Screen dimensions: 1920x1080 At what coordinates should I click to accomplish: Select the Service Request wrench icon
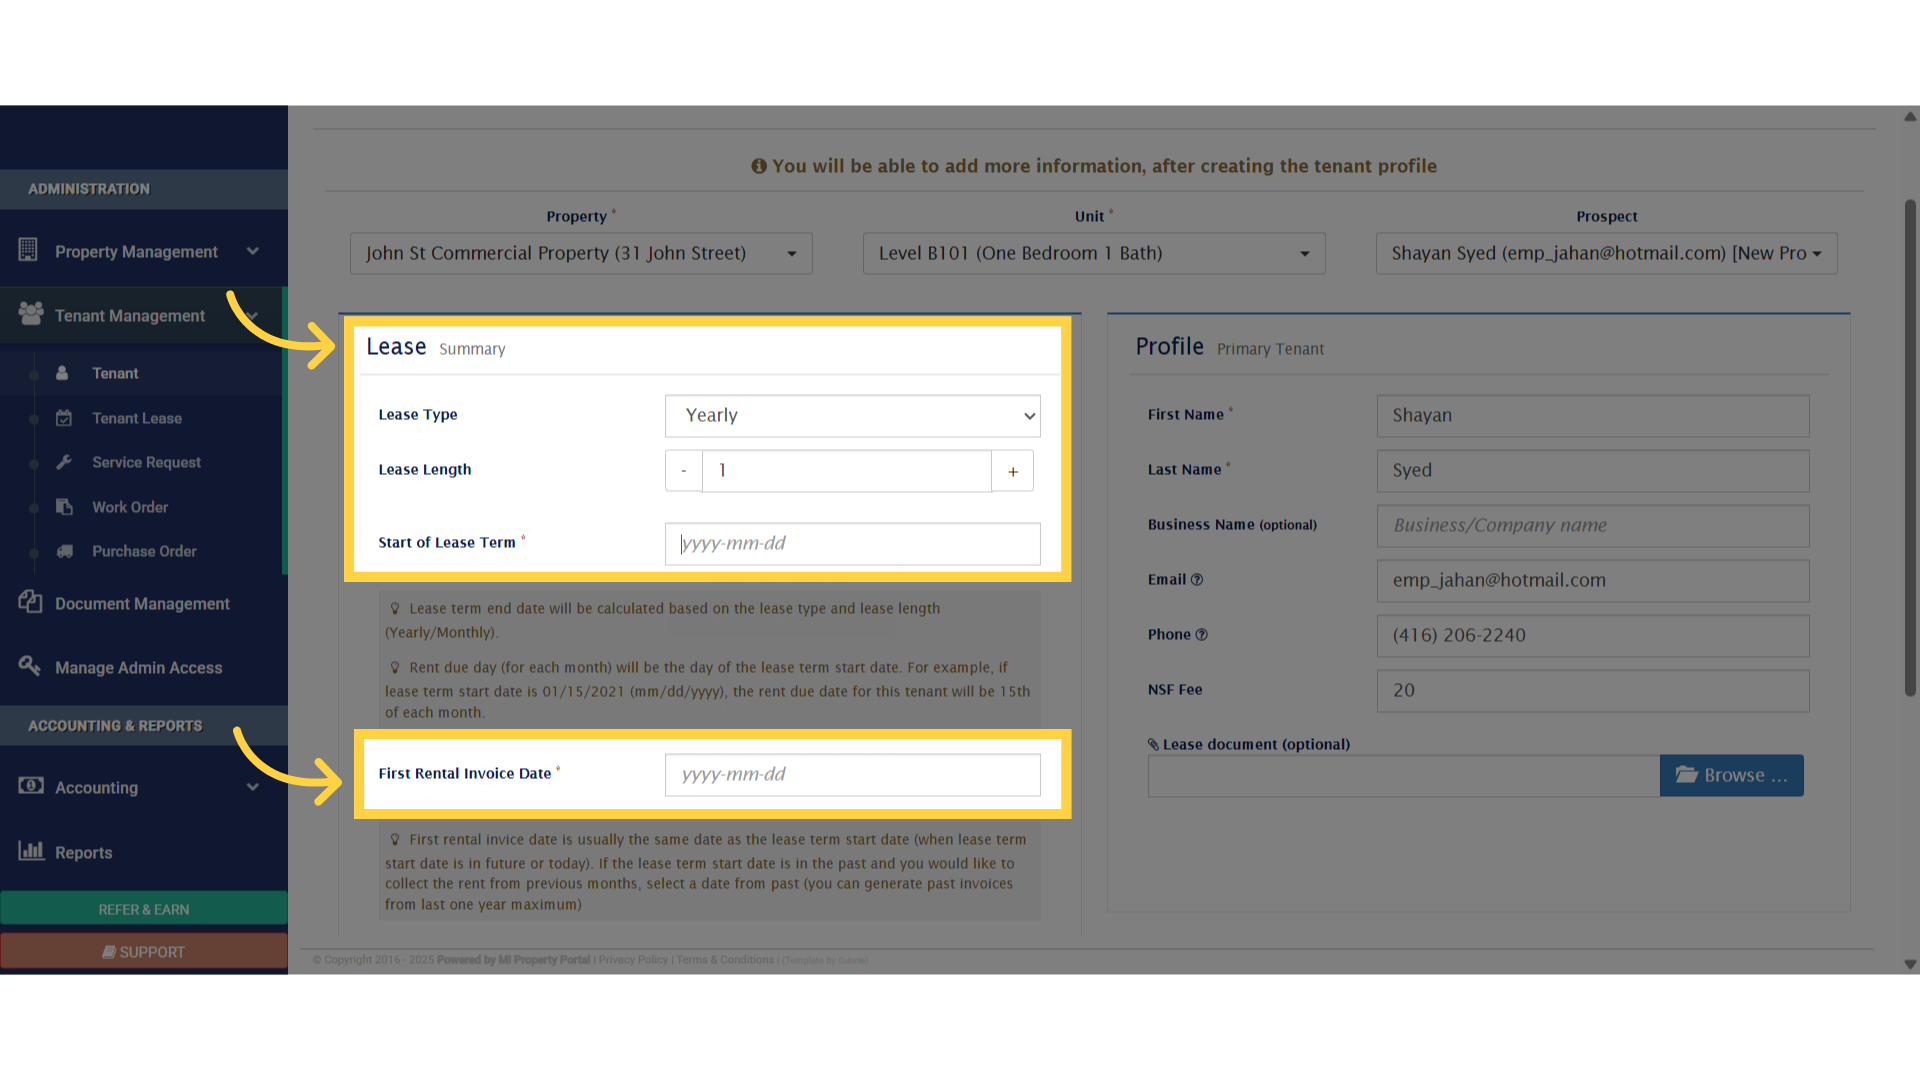pyautogui.click(x=64, y=462)
